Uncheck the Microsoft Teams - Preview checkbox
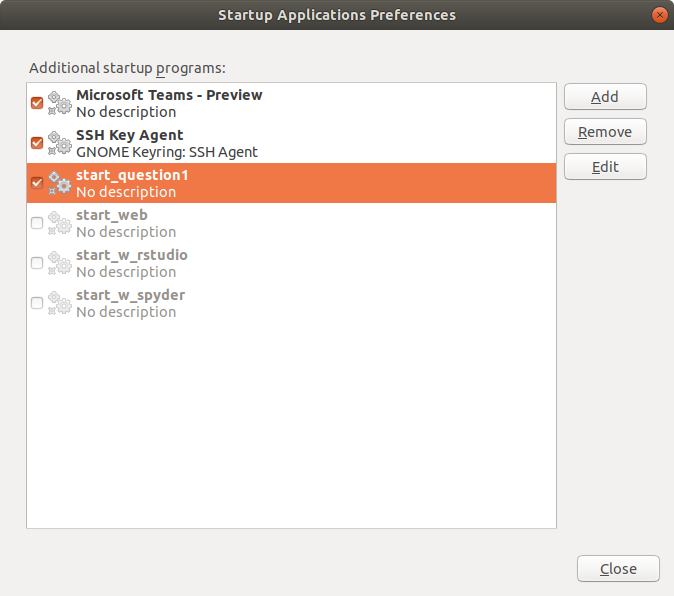Viewport: 674px width, 596px height. click(x=37, y=103)
